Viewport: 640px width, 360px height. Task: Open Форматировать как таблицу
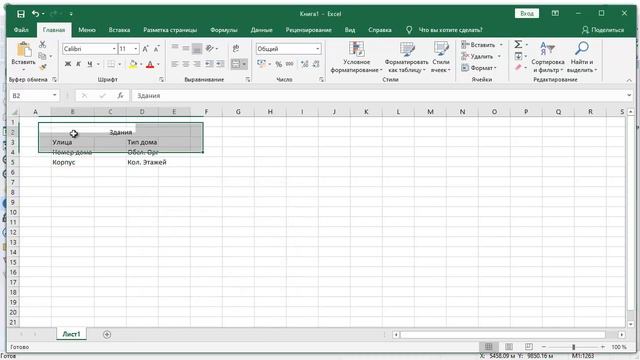pos(406,57)
